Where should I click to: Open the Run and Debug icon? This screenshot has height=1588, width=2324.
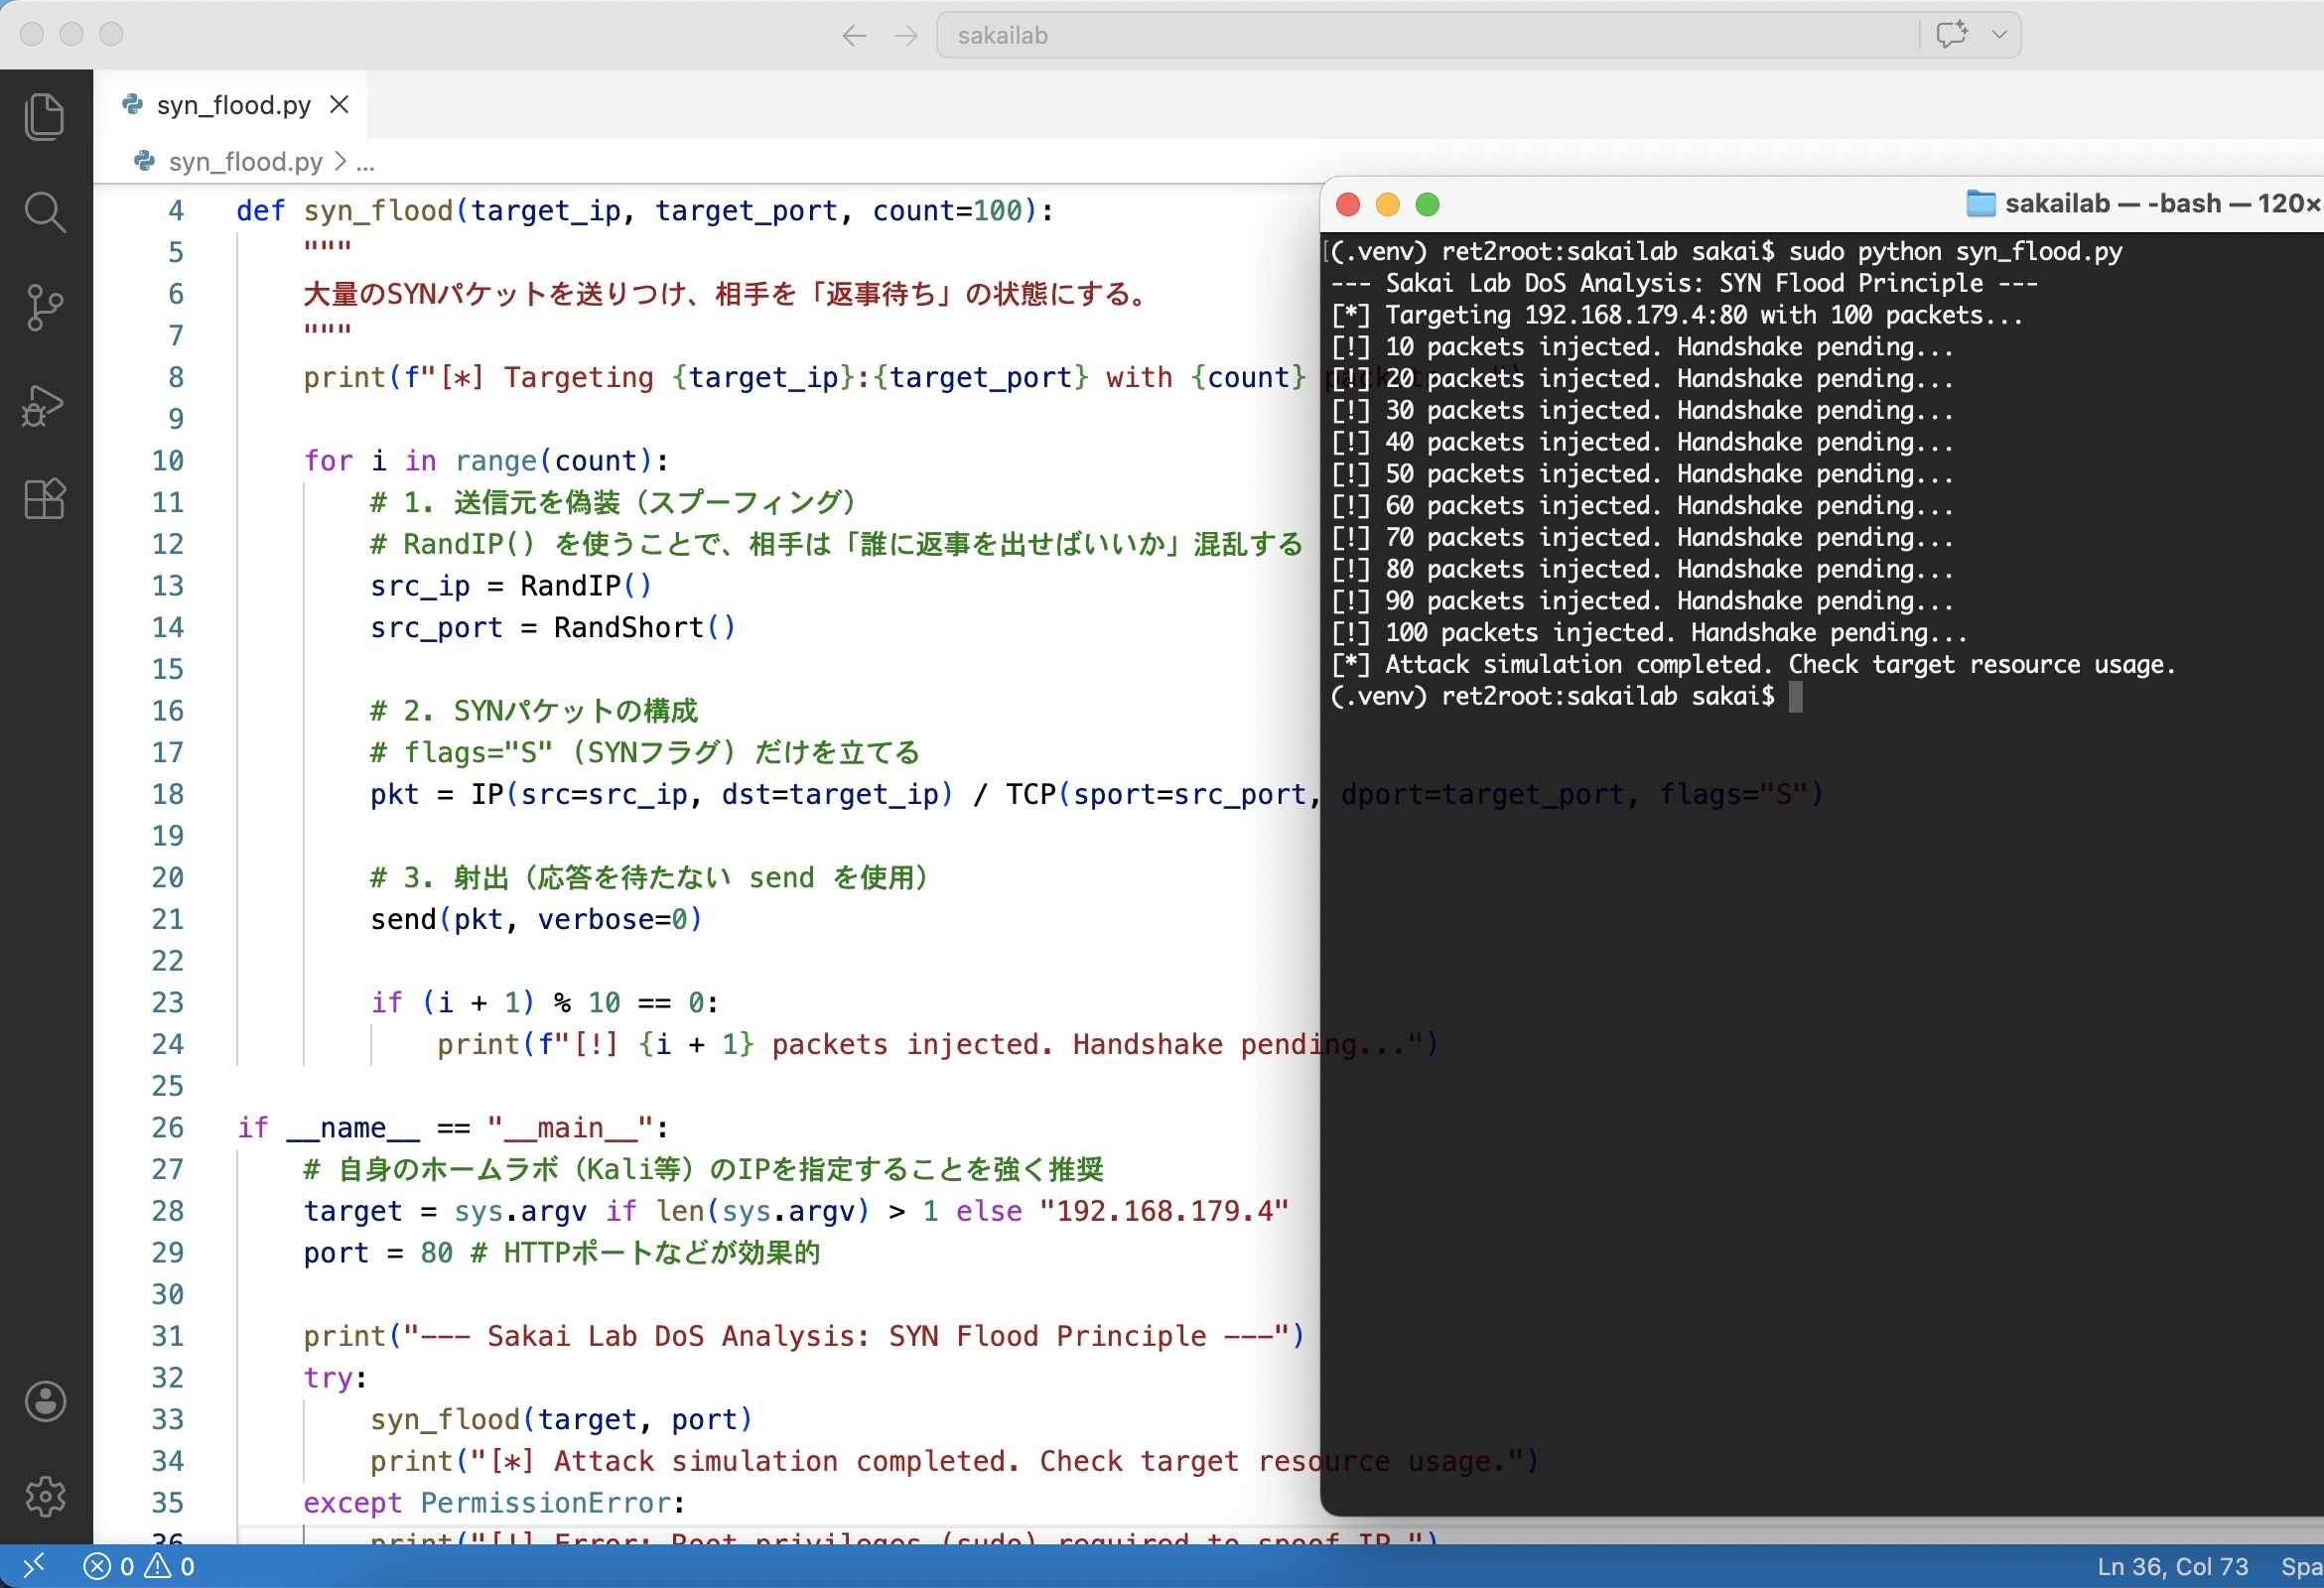click(45, 403)
